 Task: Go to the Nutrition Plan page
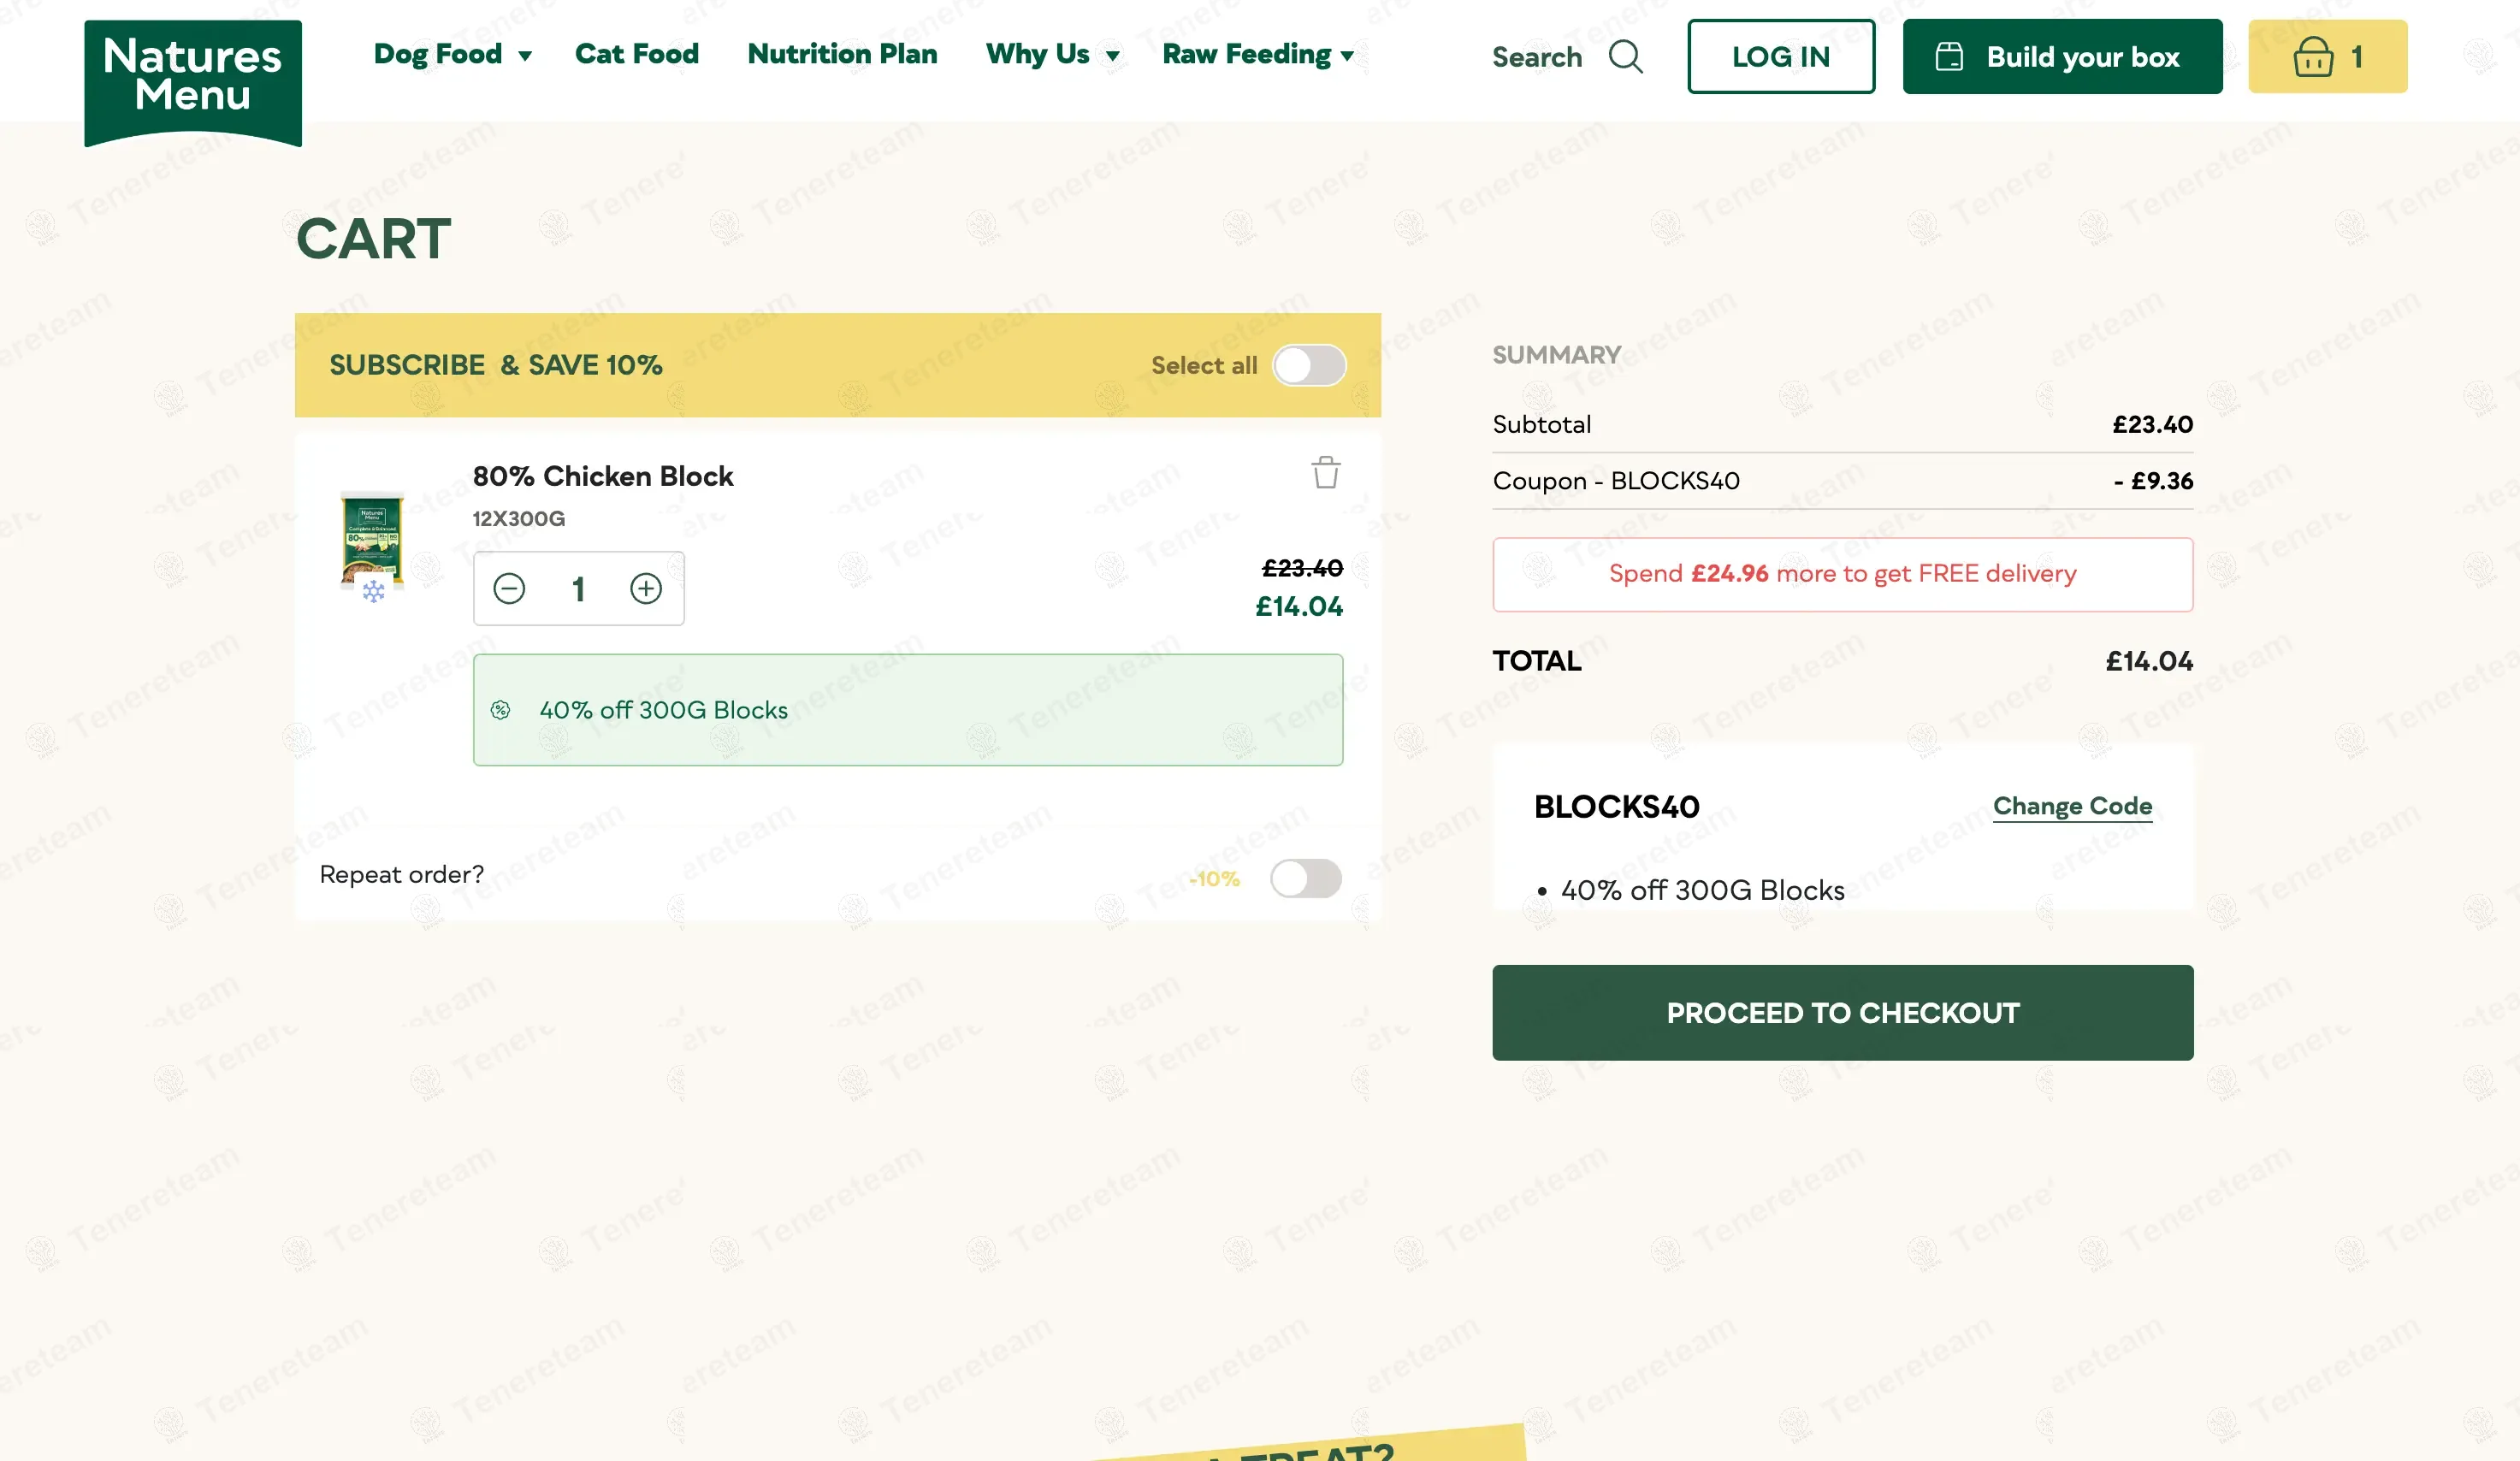842,54
